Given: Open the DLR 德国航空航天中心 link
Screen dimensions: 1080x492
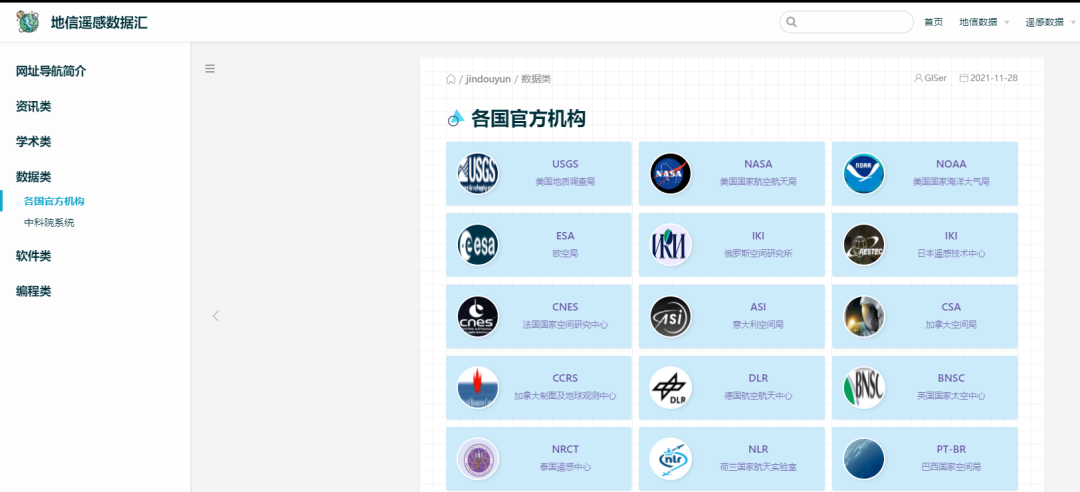Looking at the screenshot, I should (x=731, y=387).
